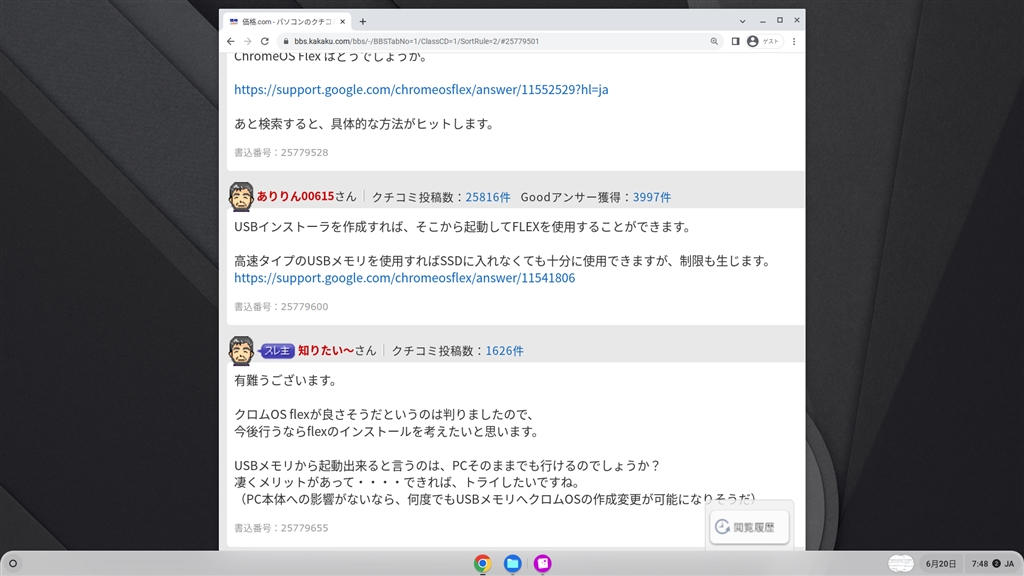Expand the tab search dropdown arrow
The width and height of the screenshot is (1024, 576).
743,21
